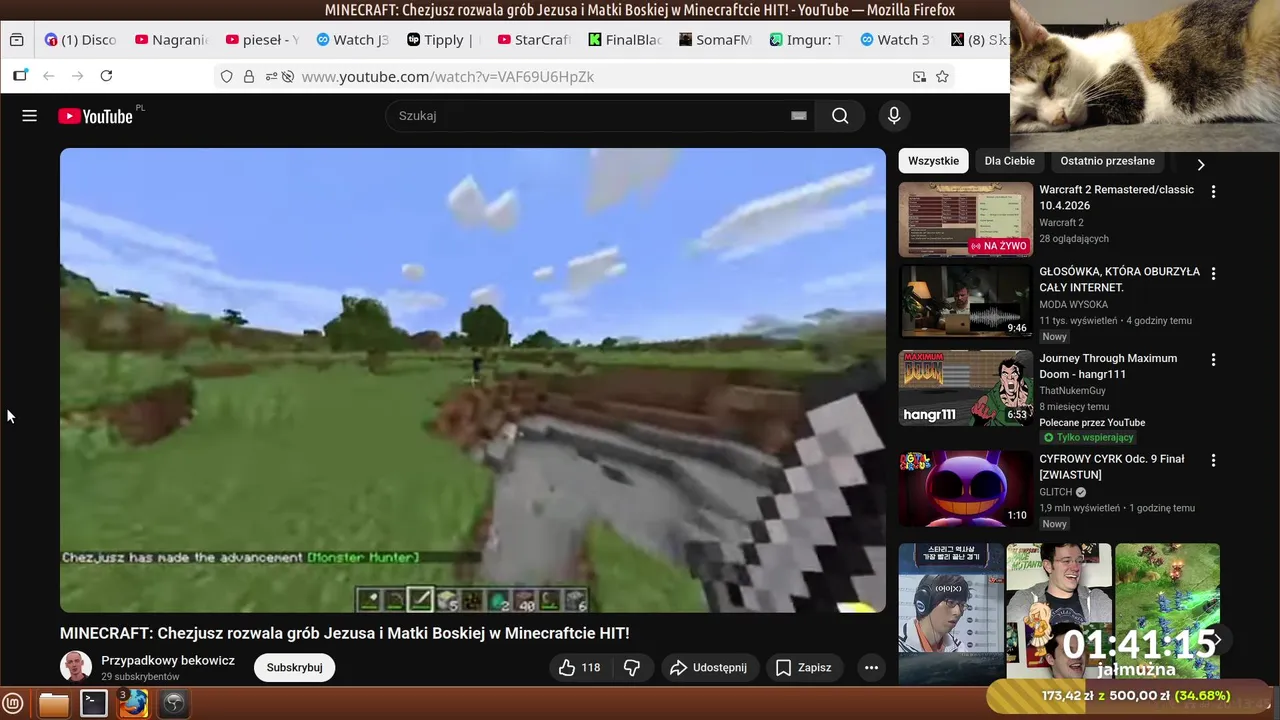The height and width of the screenshot is (720, 1280).
Task: List all tabs with Firefox tab overview icon
Action: [x=16, y=40]
